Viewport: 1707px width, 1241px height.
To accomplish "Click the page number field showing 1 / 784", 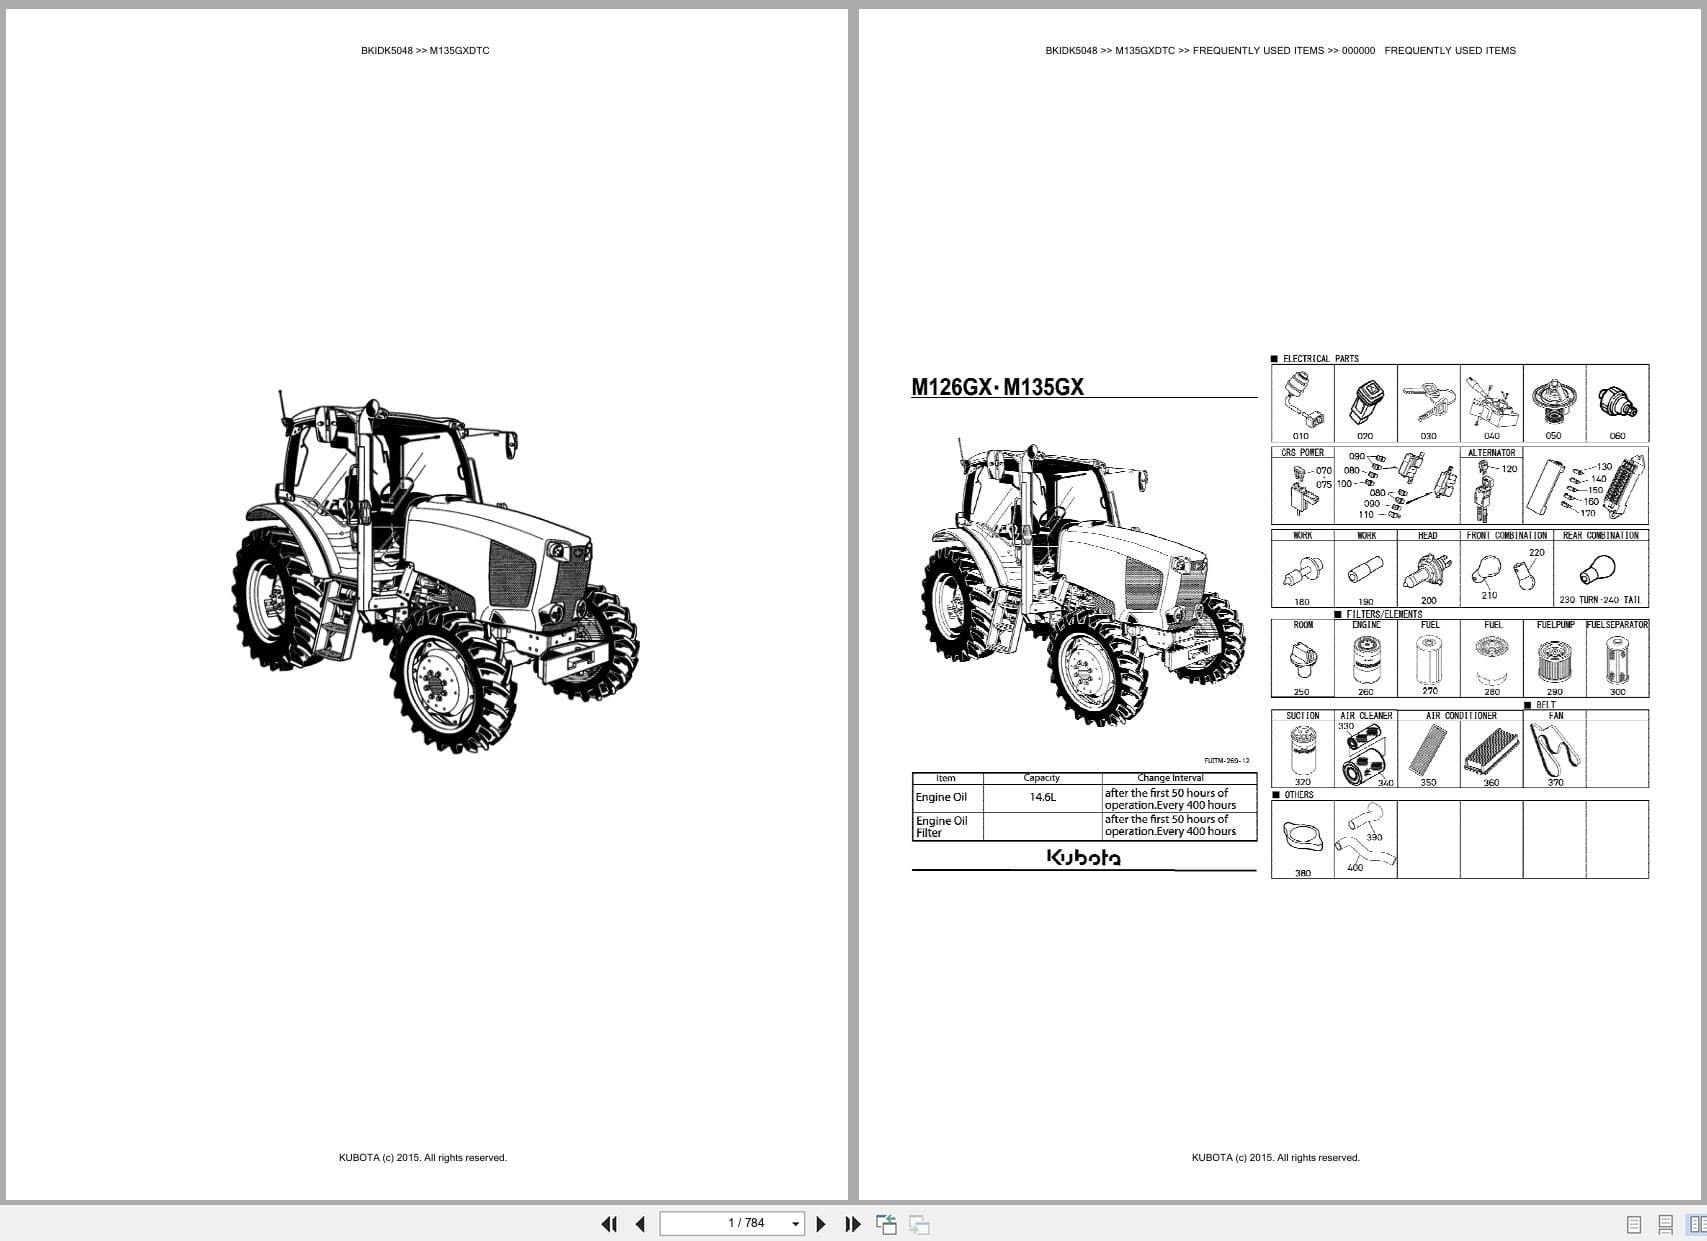I will tap(732, 1223).
